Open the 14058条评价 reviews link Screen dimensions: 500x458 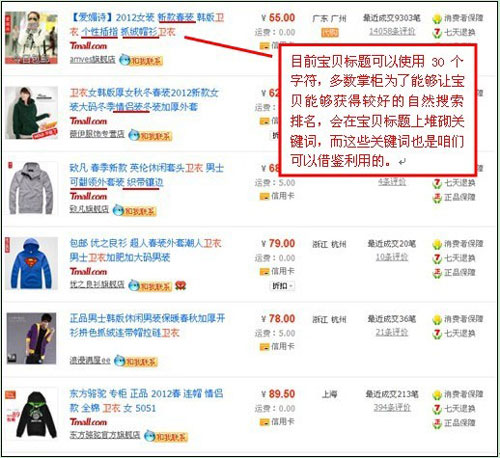click(392, 32)
